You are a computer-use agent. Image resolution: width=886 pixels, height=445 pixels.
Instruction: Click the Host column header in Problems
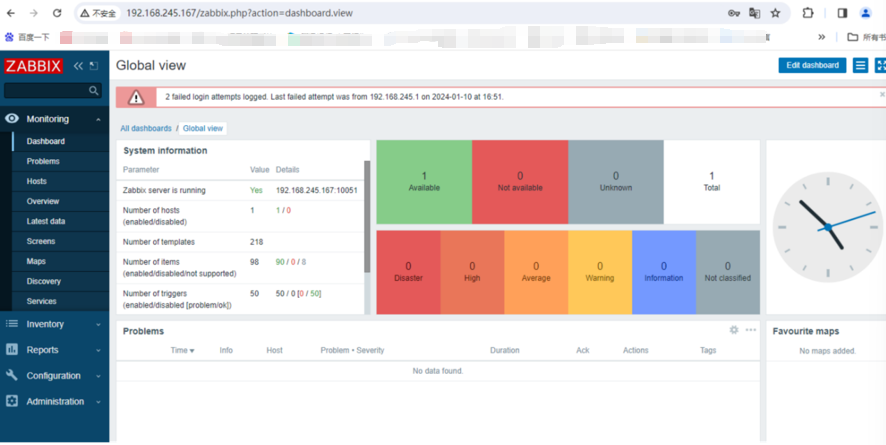pos(274,350)
